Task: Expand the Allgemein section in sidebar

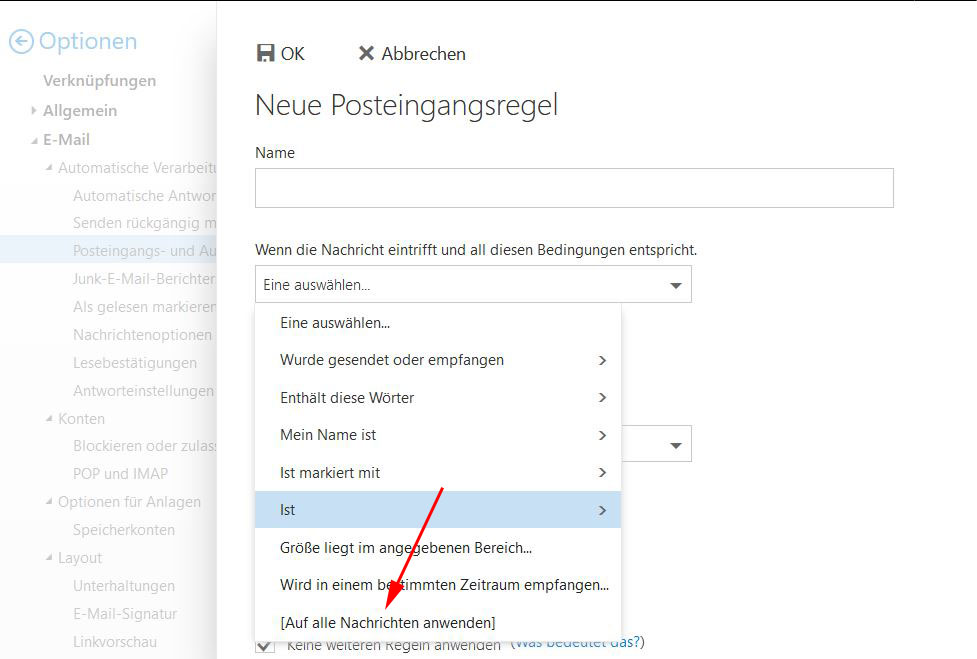Action: (35, 111)
